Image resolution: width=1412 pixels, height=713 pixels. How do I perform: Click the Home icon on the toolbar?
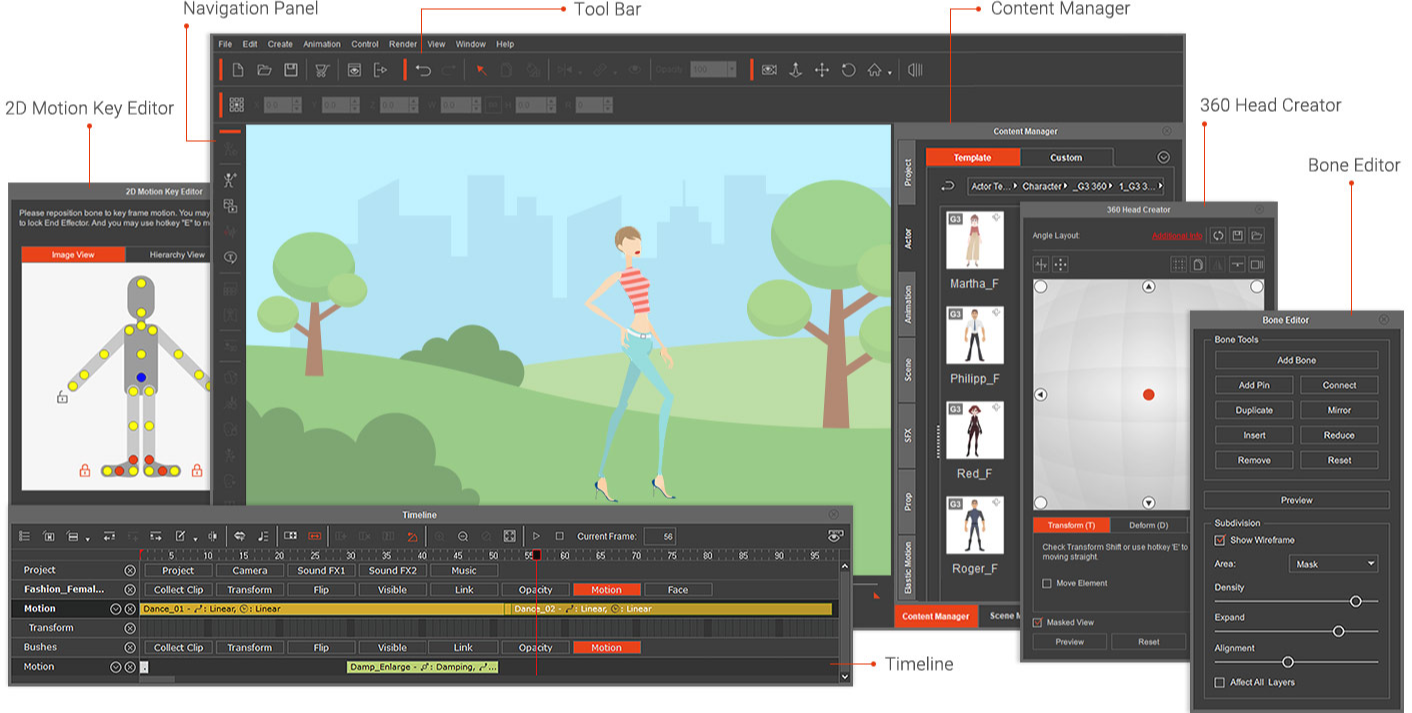pos(875,69)
